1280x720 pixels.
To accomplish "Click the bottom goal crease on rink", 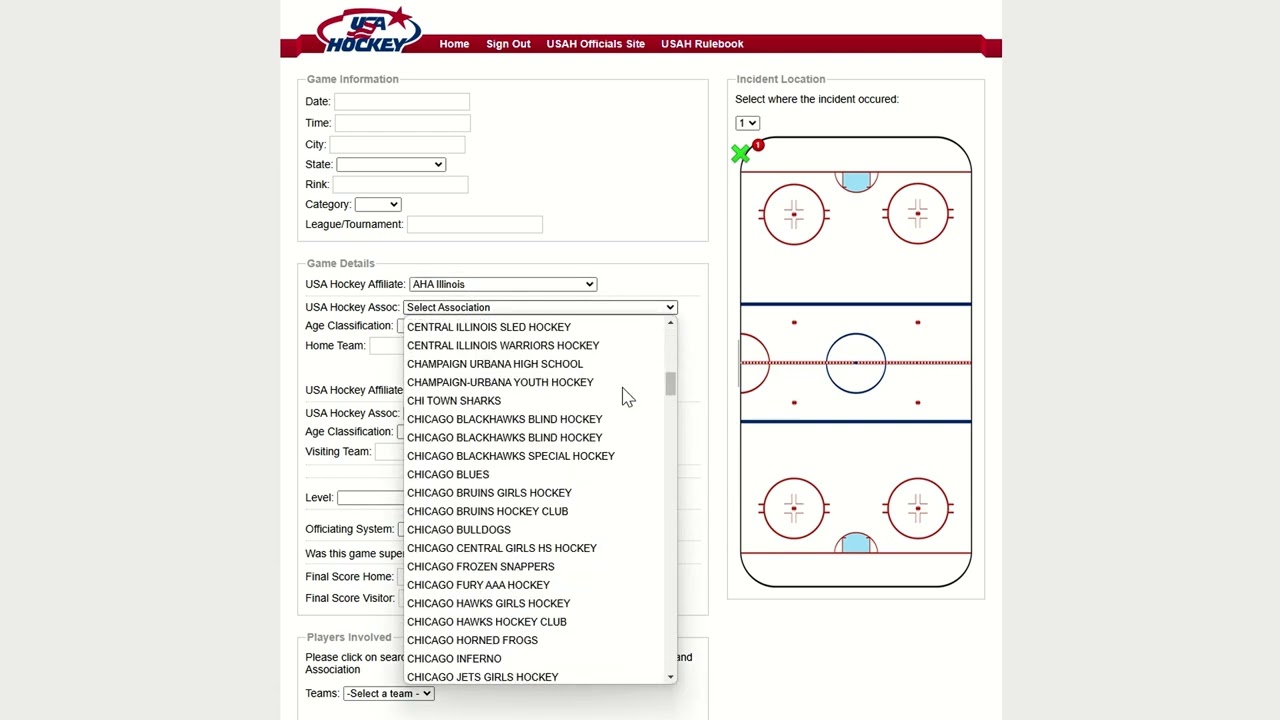I will point(856,543).
